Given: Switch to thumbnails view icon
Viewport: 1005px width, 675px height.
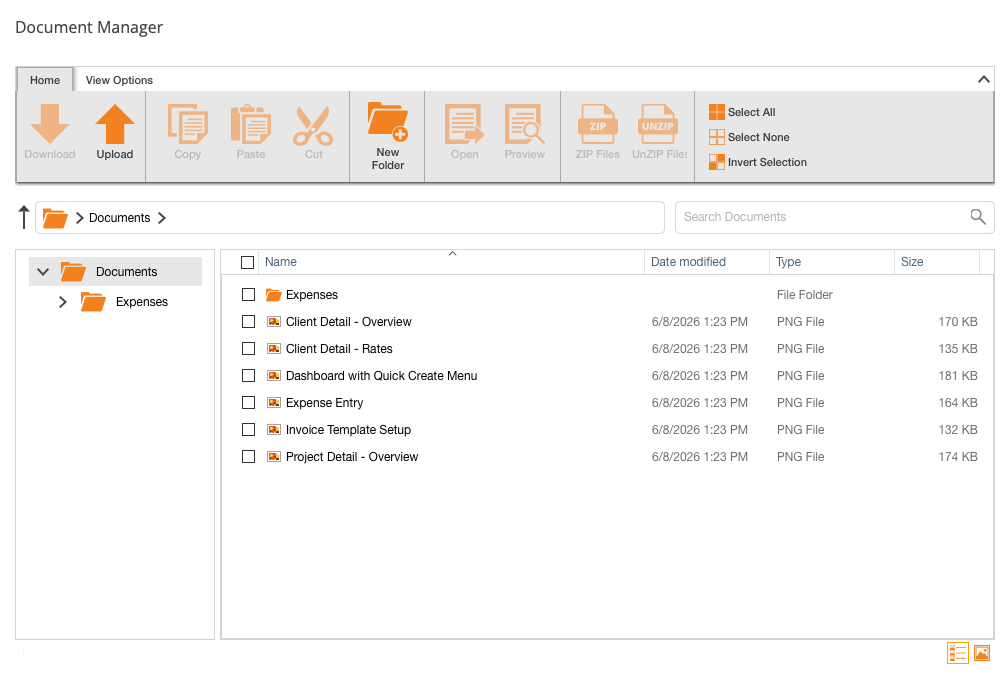Looking at the screenshot, I should click(982, 653).
